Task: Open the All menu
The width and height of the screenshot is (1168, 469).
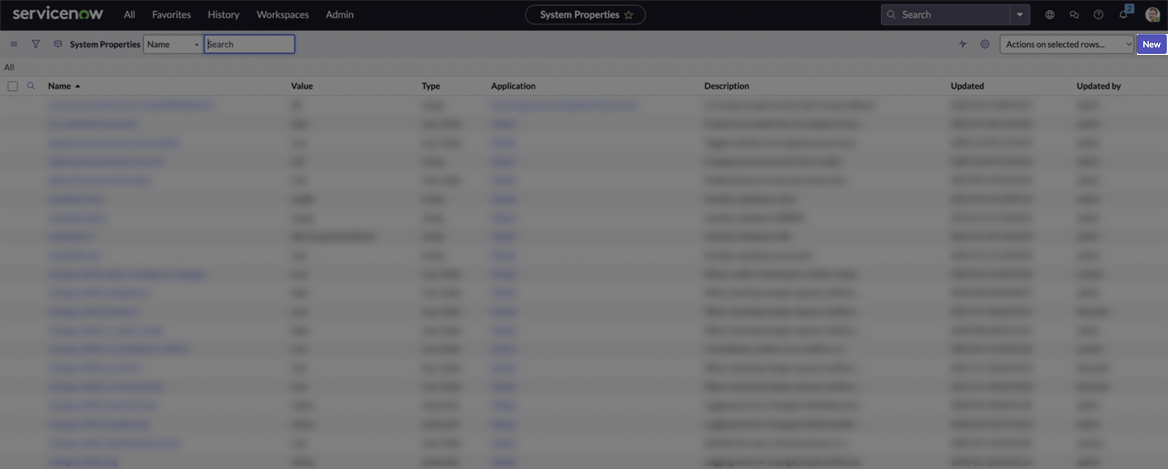Action: click(x=130, y=15)
